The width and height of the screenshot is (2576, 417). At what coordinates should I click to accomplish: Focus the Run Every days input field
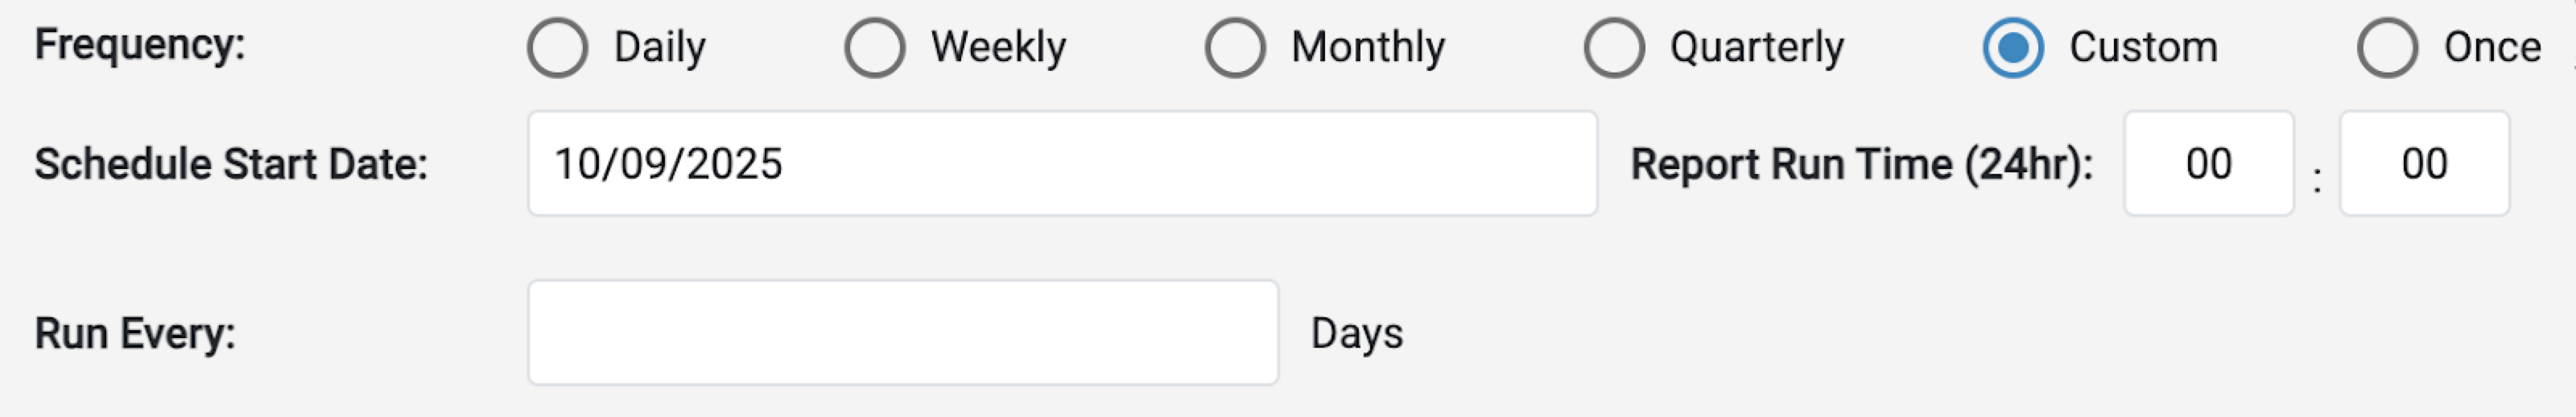pos(902,332)
